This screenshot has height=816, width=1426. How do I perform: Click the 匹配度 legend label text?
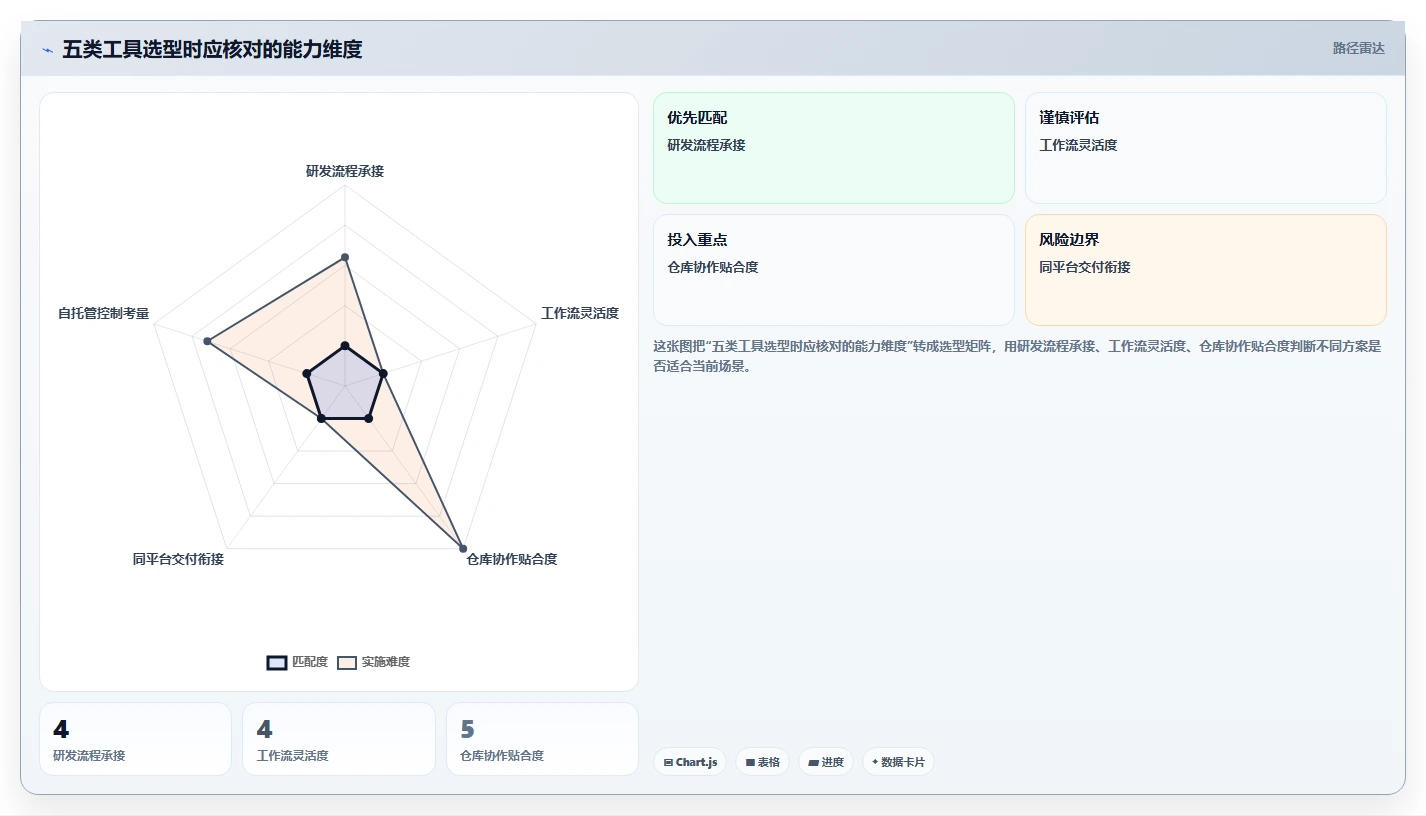(310, 662)
